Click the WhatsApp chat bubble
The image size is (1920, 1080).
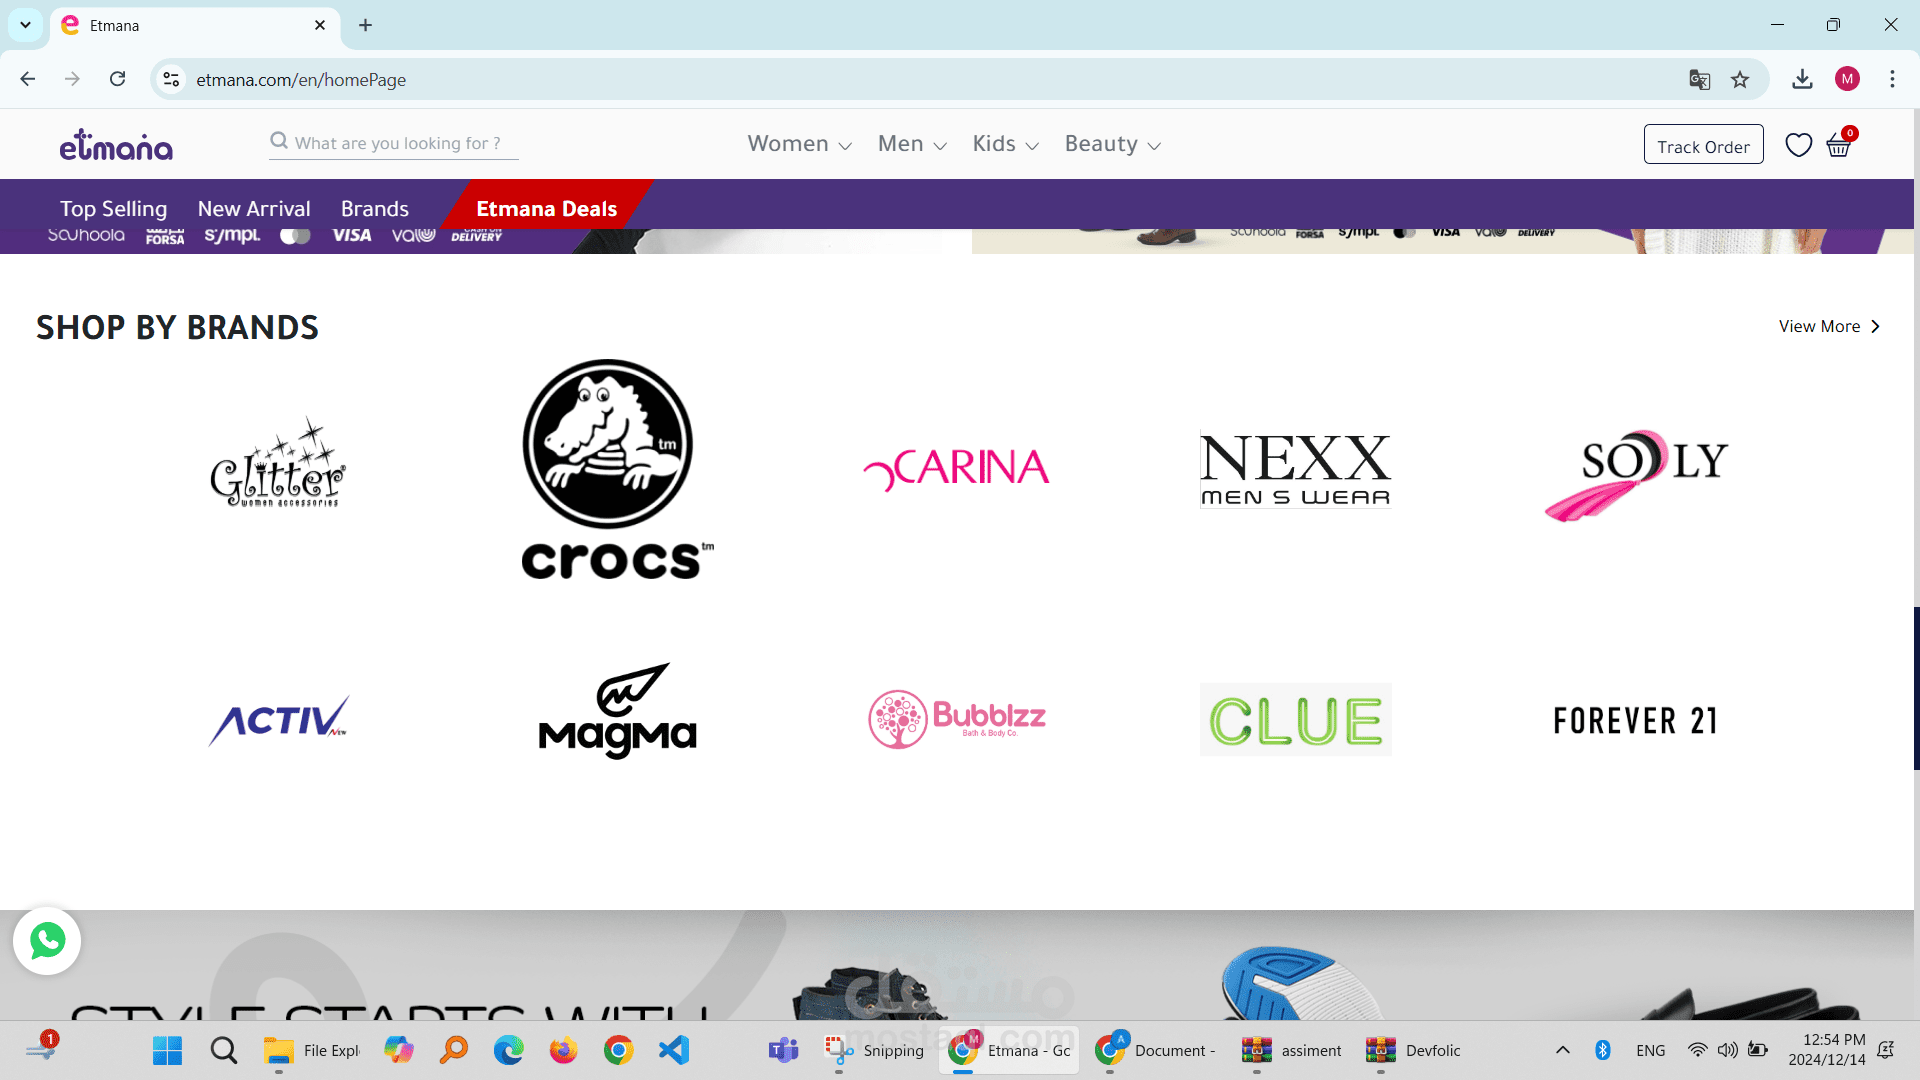pyautogui.click(x=47, y=940)
